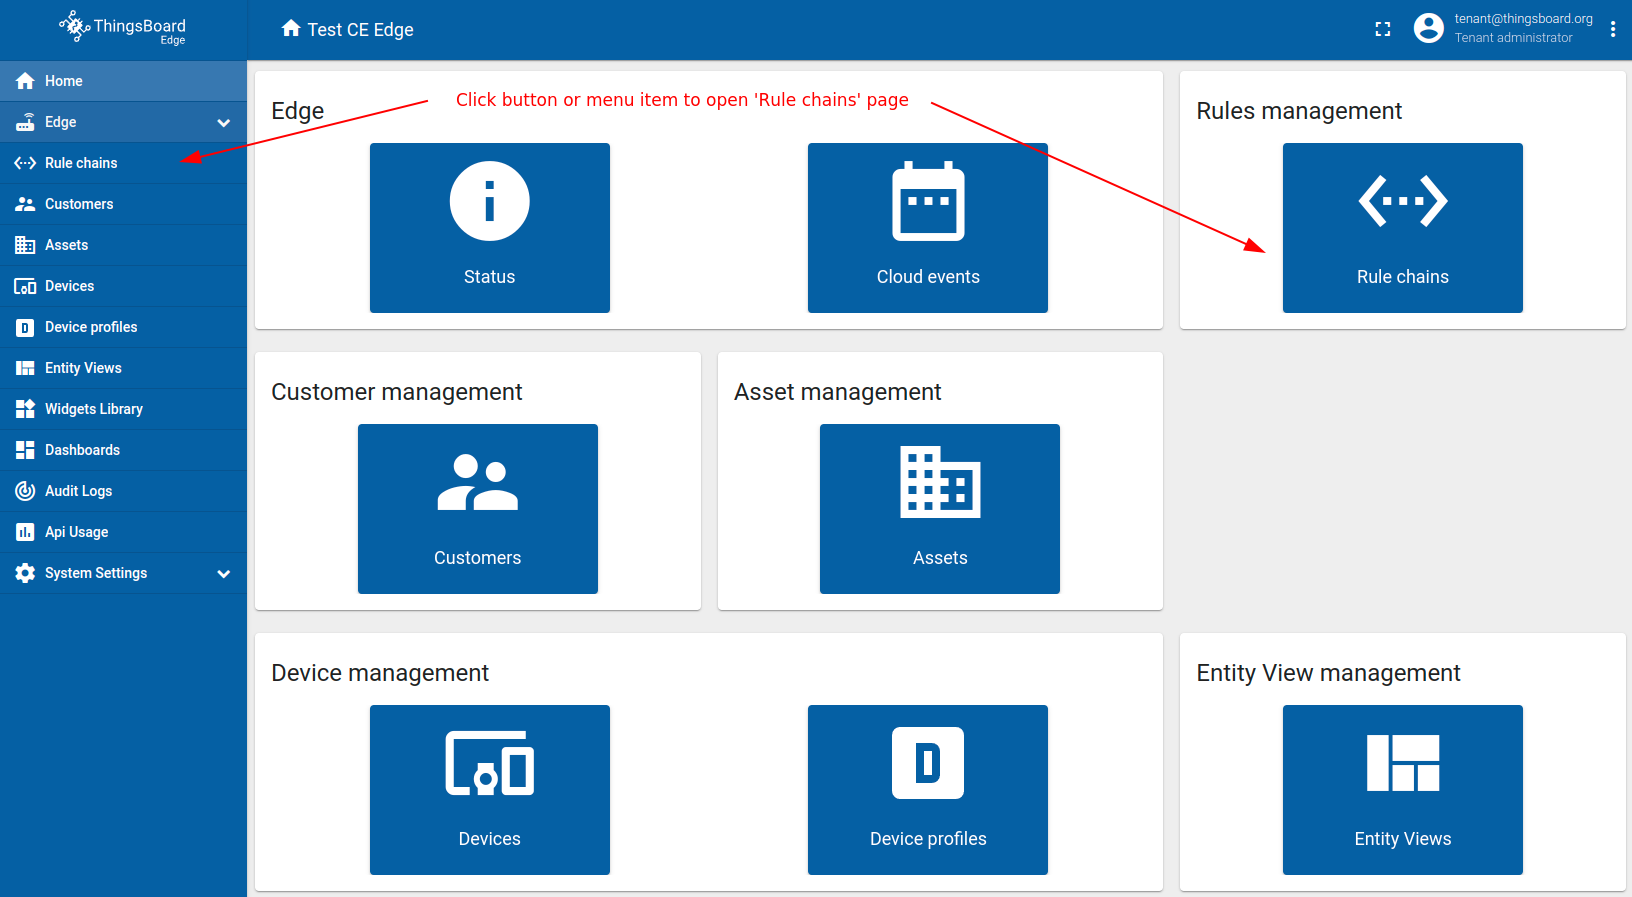Image resolution: width=1632 pixels, height=897 pixels.
Task: Click the 'Rules management' heading
Action: 1299,111
